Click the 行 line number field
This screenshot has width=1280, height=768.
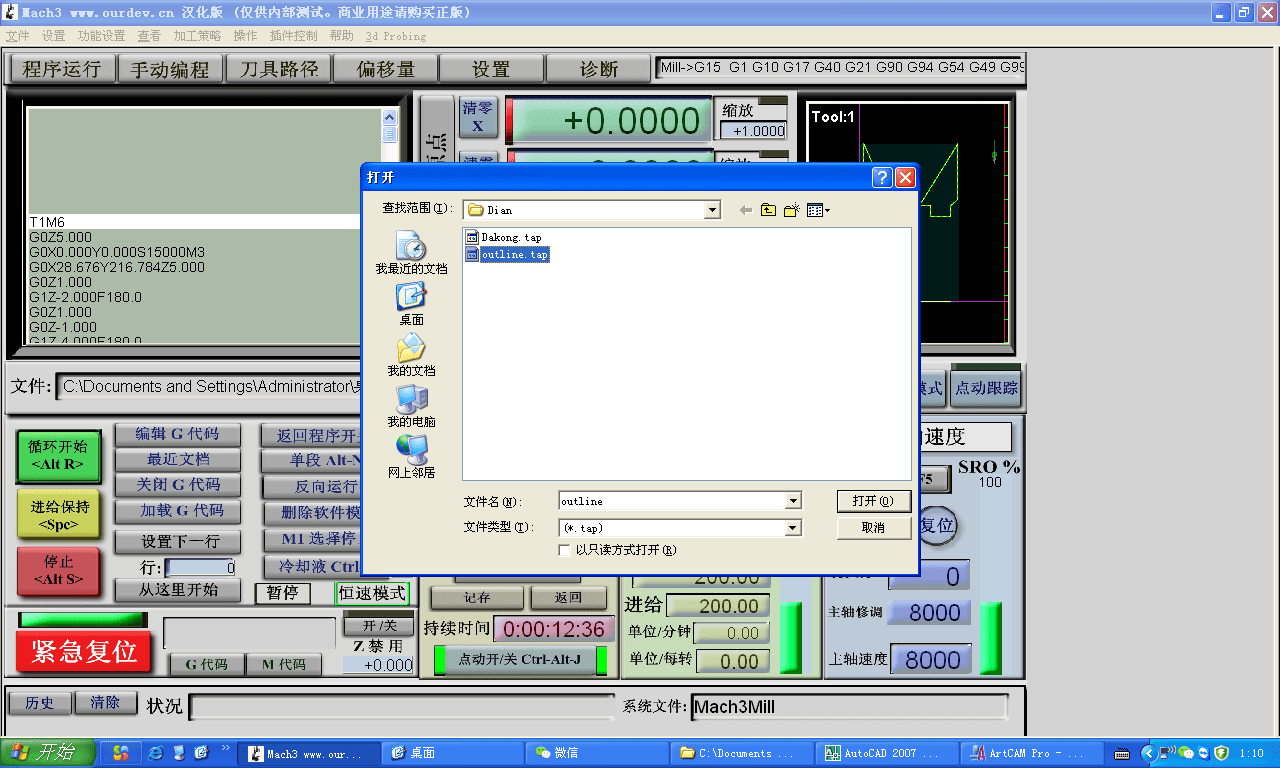click(x=200, y=567)
